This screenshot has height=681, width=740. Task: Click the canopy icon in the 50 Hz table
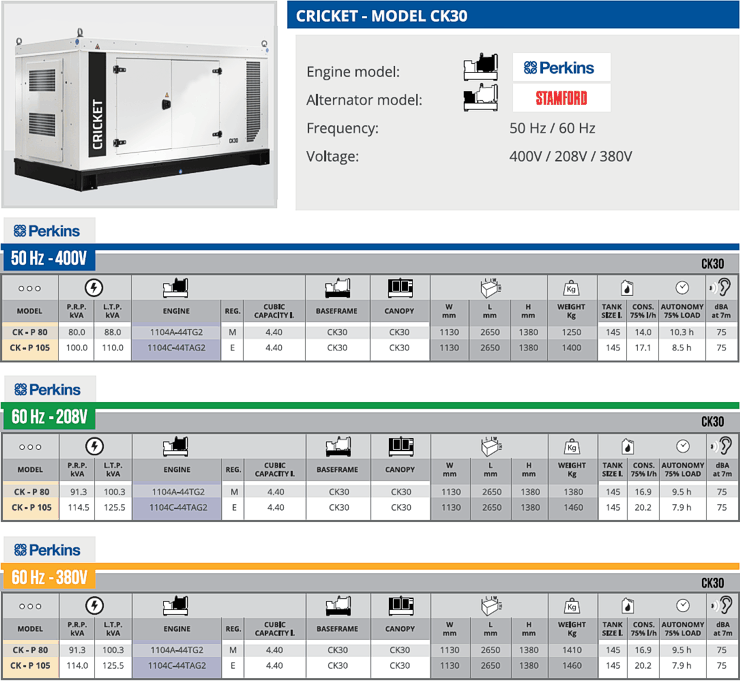click(x=400, y=287)
